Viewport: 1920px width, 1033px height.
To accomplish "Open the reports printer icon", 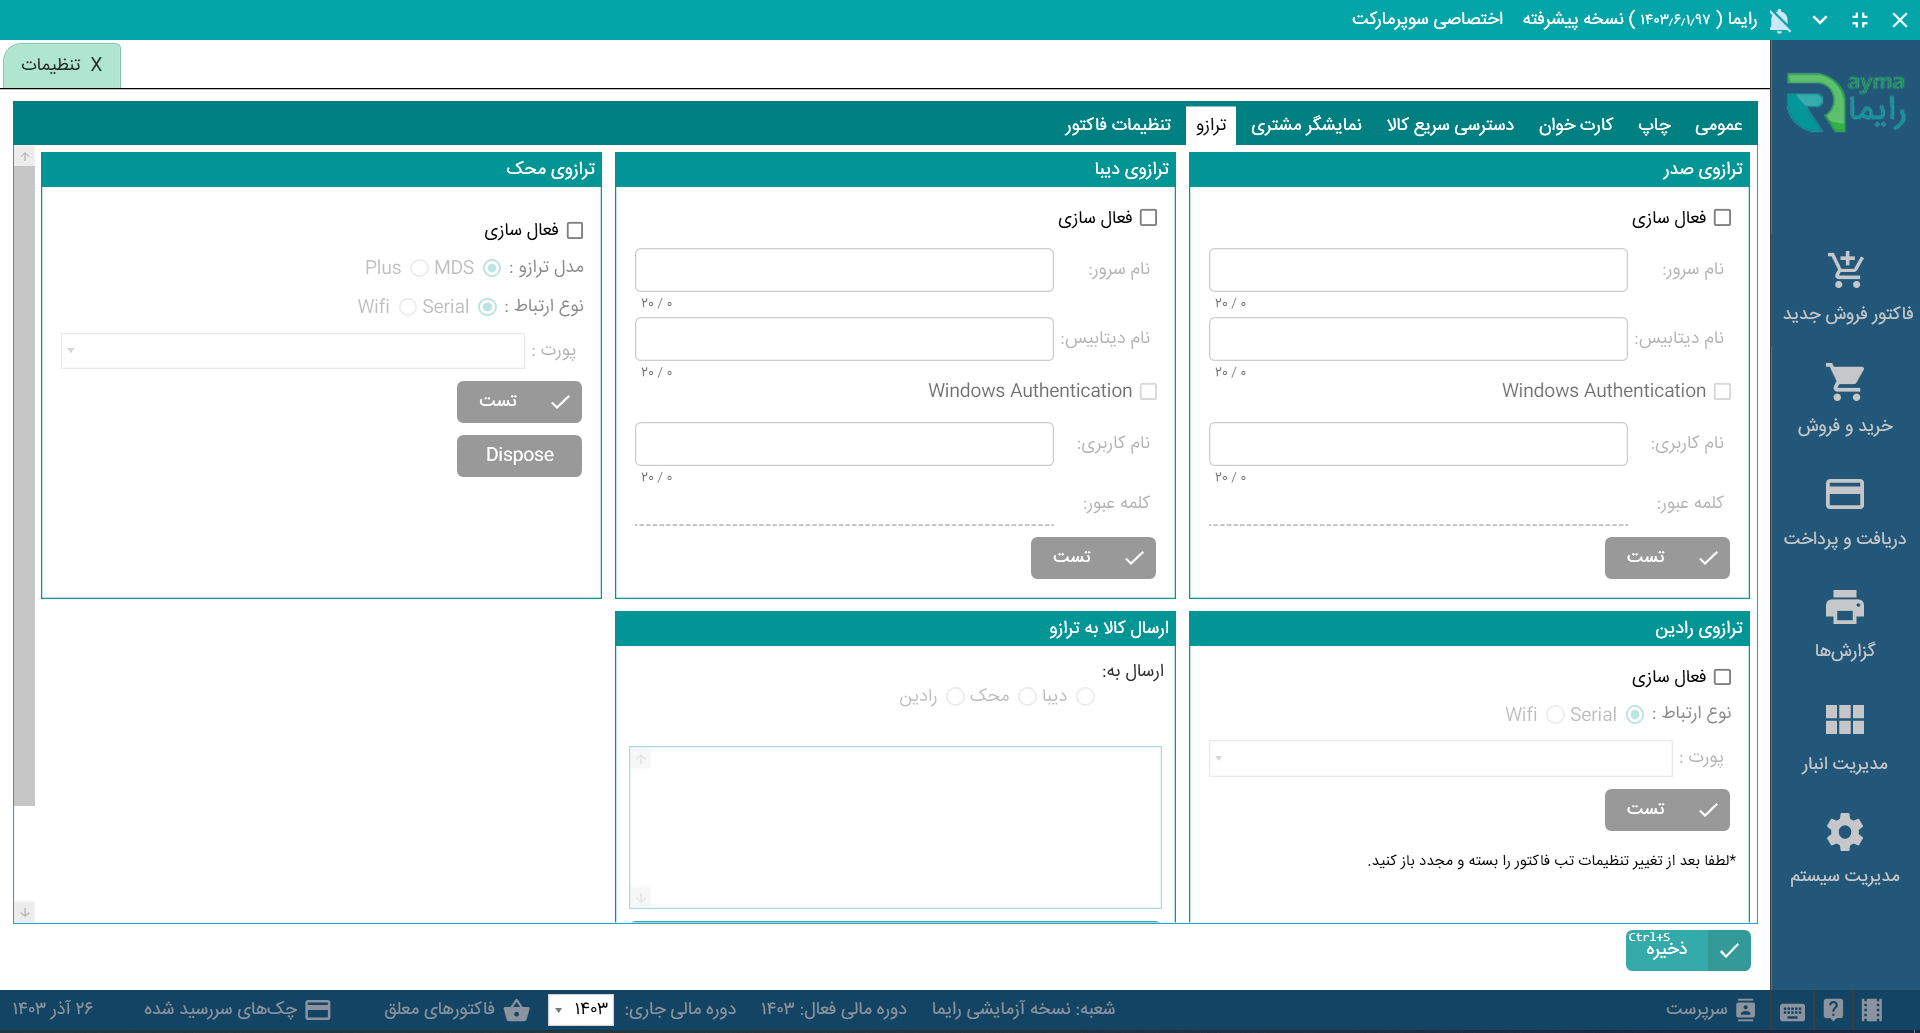I will [x=1845, y=607].
